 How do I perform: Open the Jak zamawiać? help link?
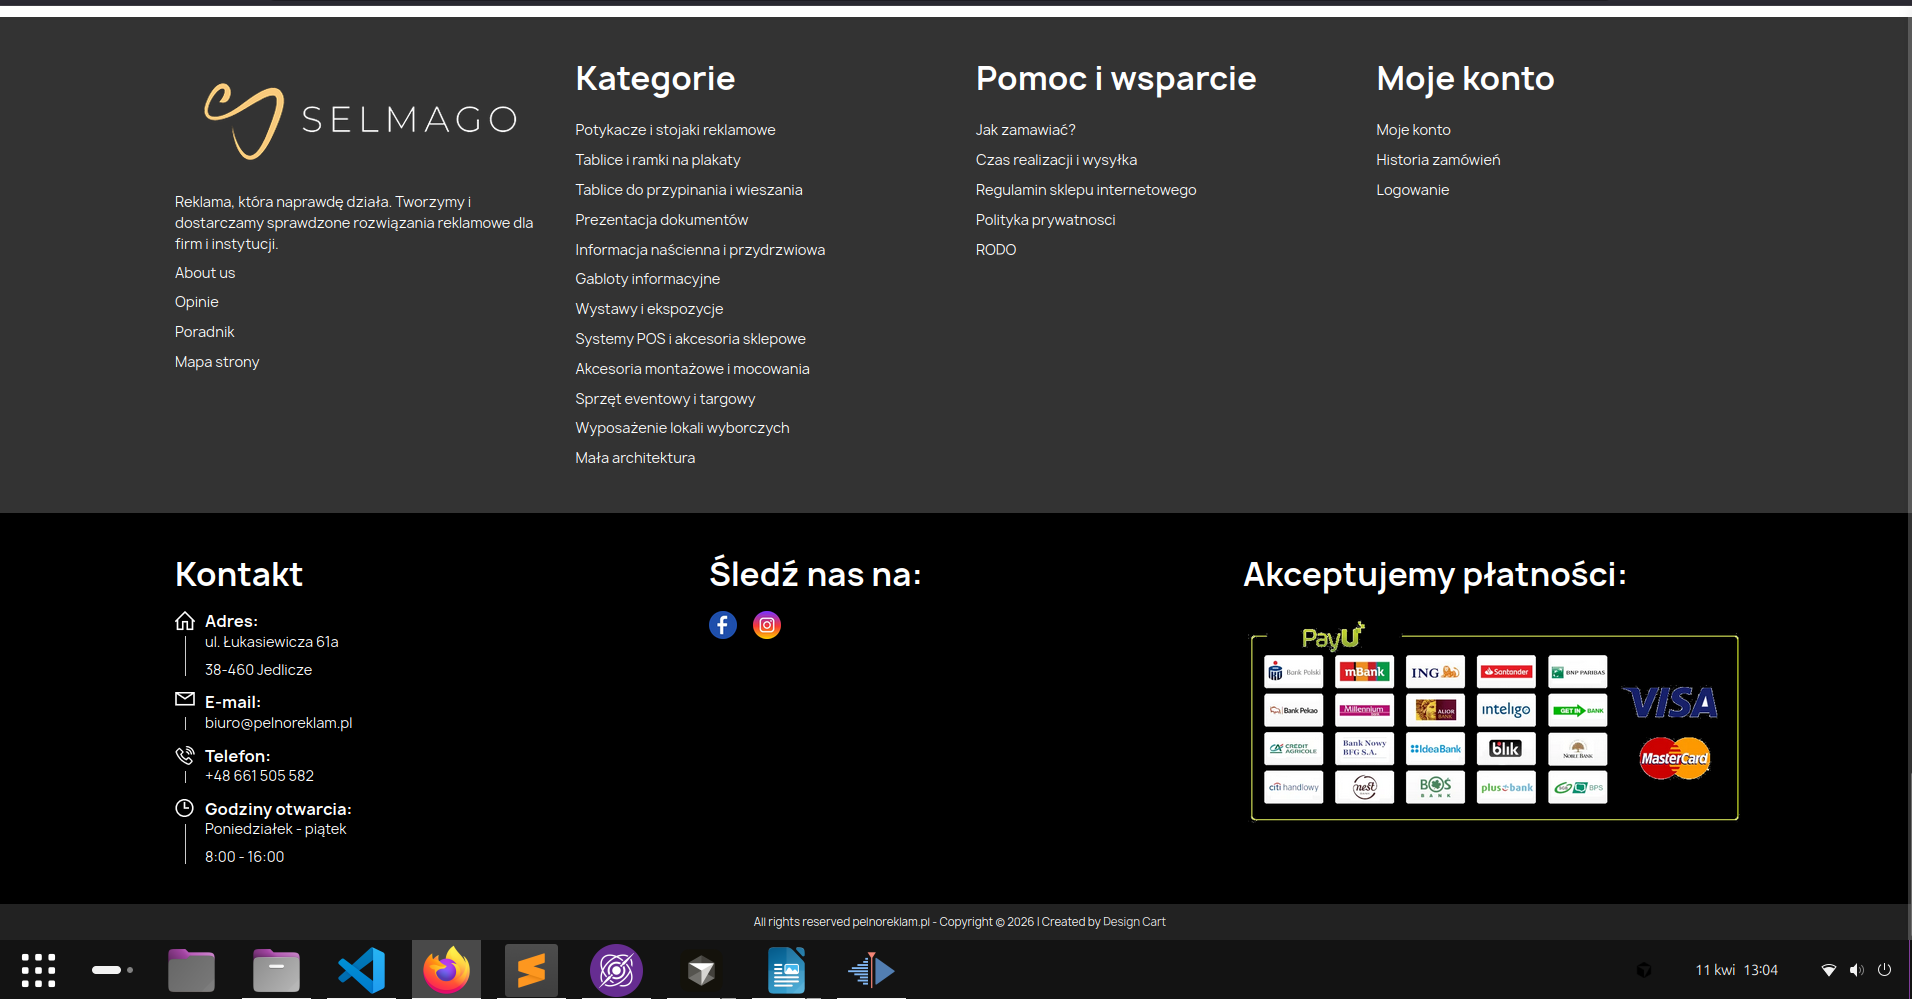tap(1026, 130)
